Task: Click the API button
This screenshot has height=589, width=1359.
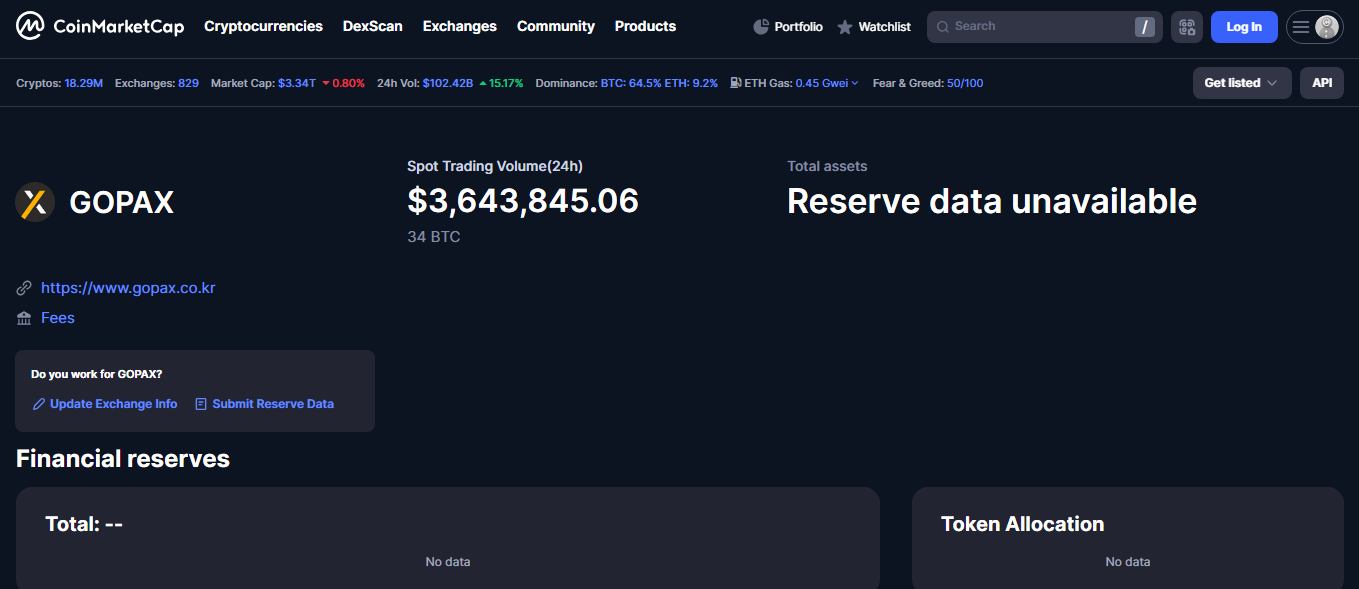Action: click(x=1322, y=83)
